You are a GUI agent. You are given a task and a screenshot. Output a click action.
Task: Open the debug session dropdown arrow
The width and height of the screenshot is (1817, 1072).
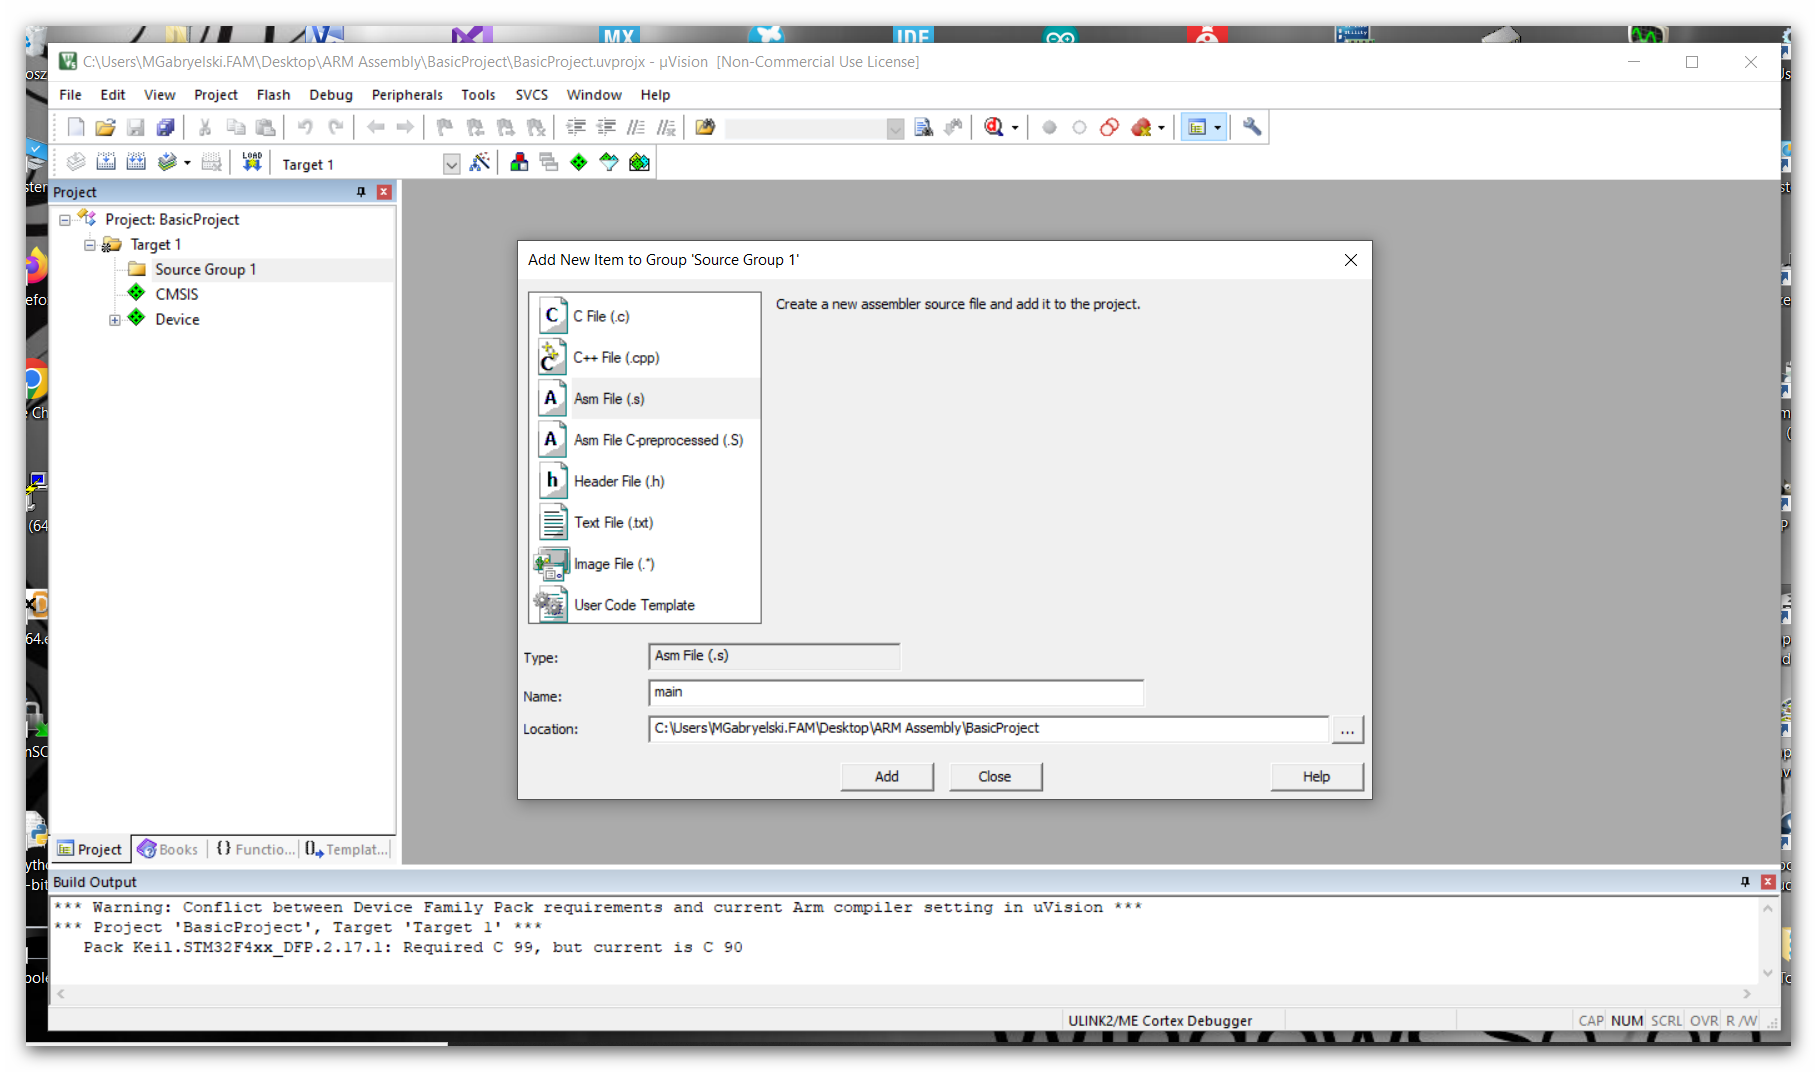pos(1015,128)
